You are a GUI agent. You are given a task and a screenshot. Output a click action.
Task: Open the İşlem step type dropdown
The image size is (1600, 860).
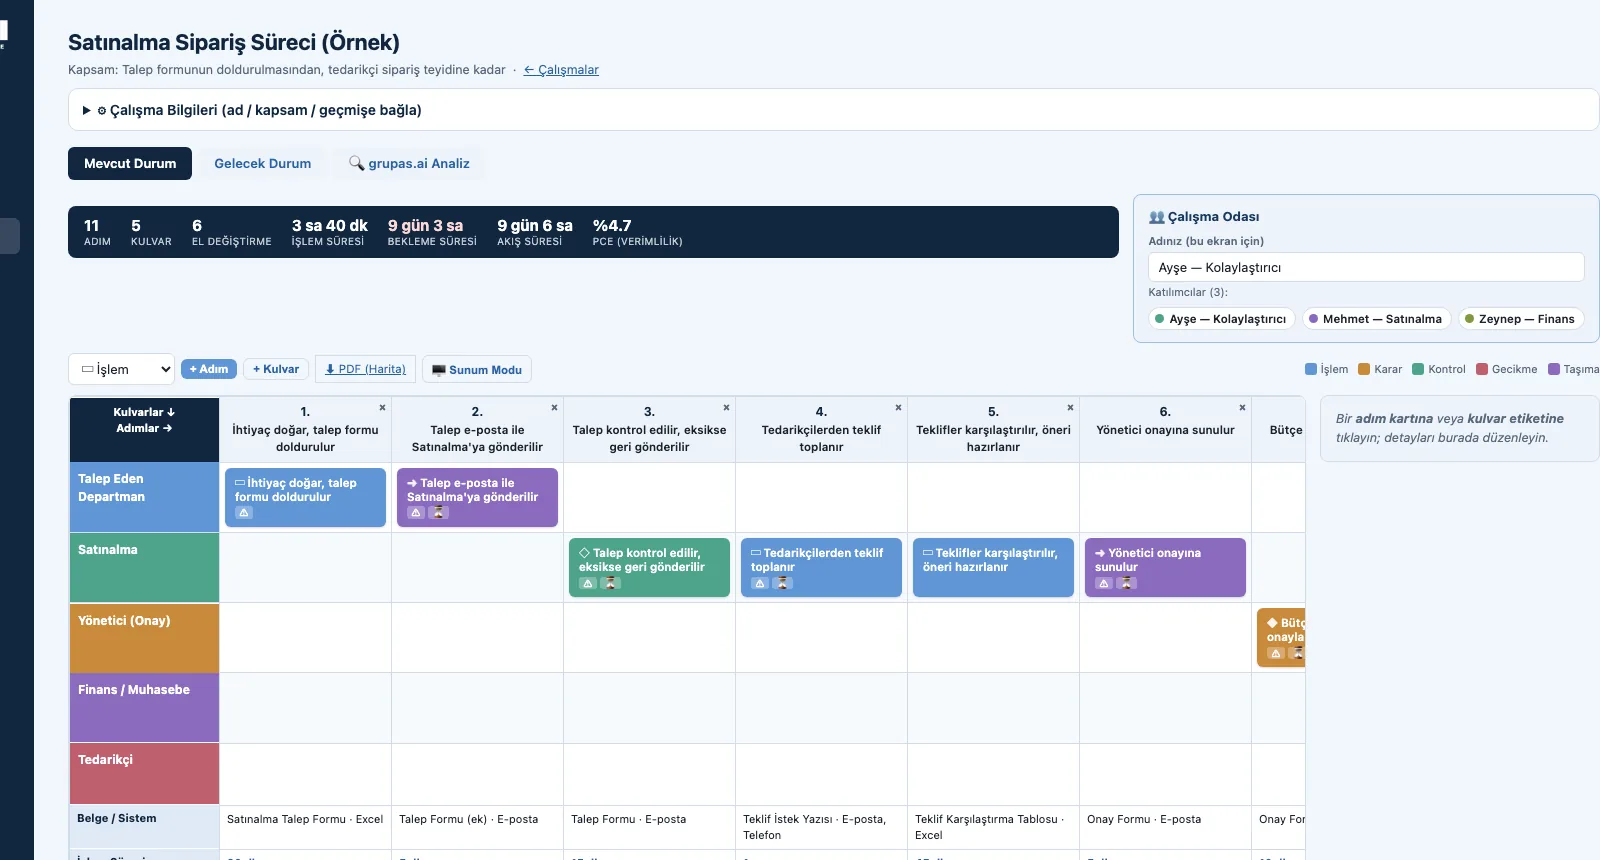coord(121,369)
